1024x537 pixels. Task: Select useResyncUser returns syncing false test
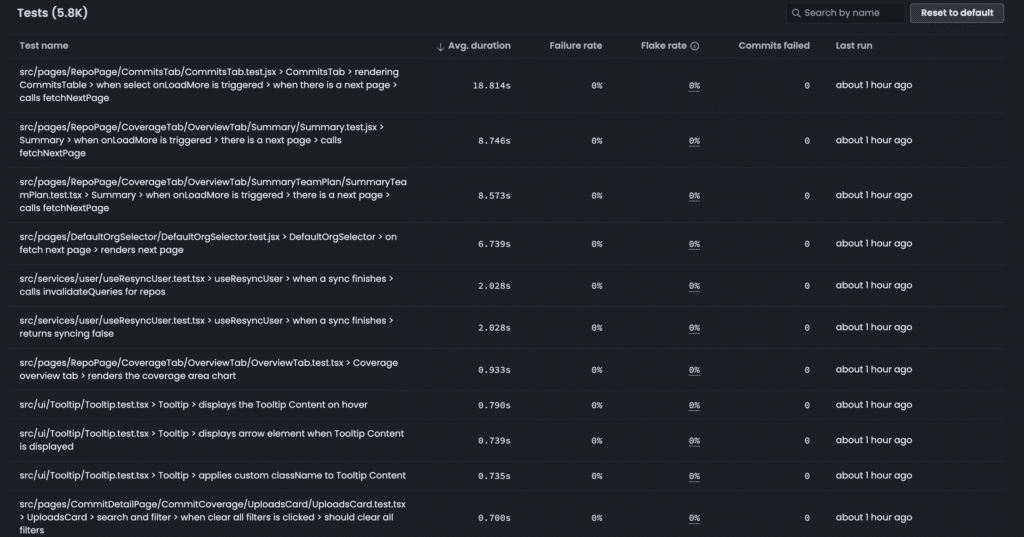(x=206, y=327)
